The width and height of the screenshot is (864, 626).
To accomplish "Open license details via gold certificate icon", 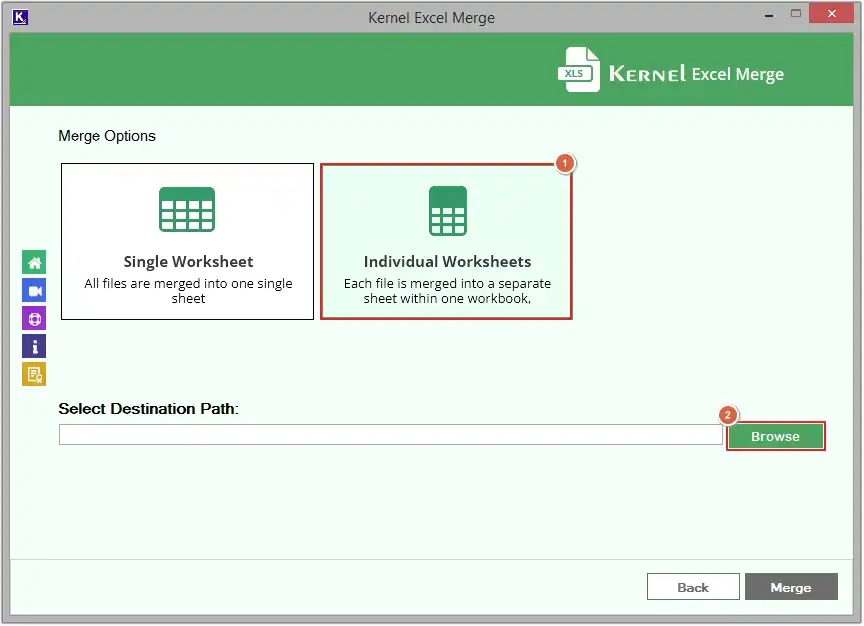I will pyautogui.click(x=33, y=373).
